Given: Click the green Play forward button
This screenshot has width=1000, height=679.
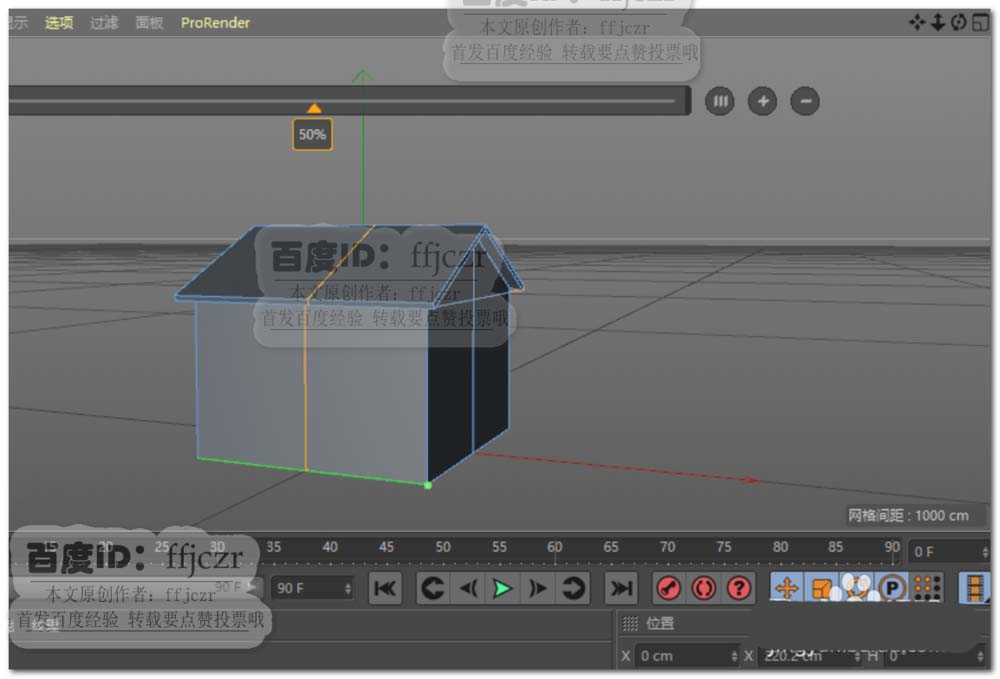Looking at the screenshot, I should [502, 588].
